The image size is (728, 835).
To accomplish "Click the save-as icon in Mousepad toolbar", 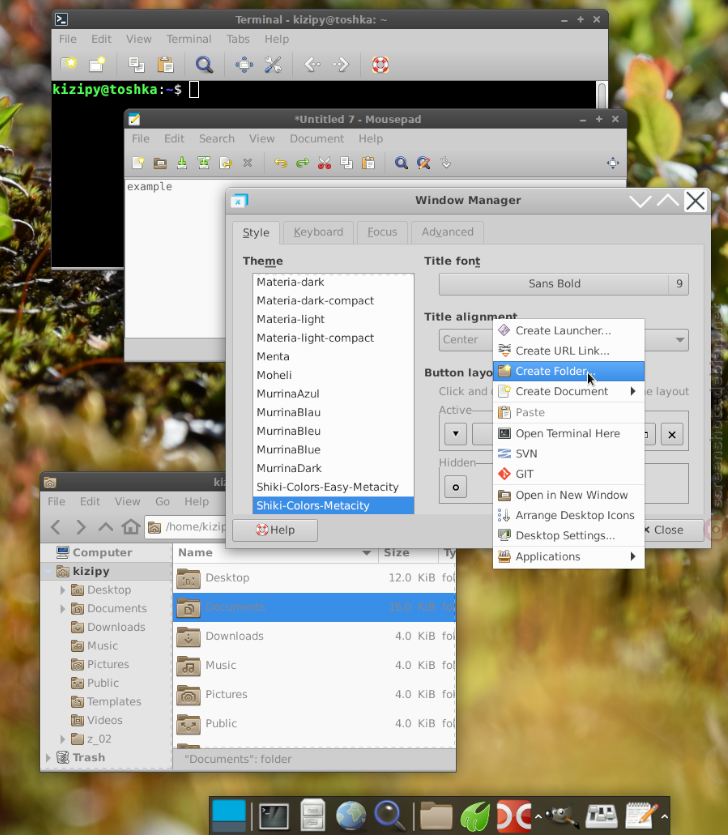I will coord(203,162).
